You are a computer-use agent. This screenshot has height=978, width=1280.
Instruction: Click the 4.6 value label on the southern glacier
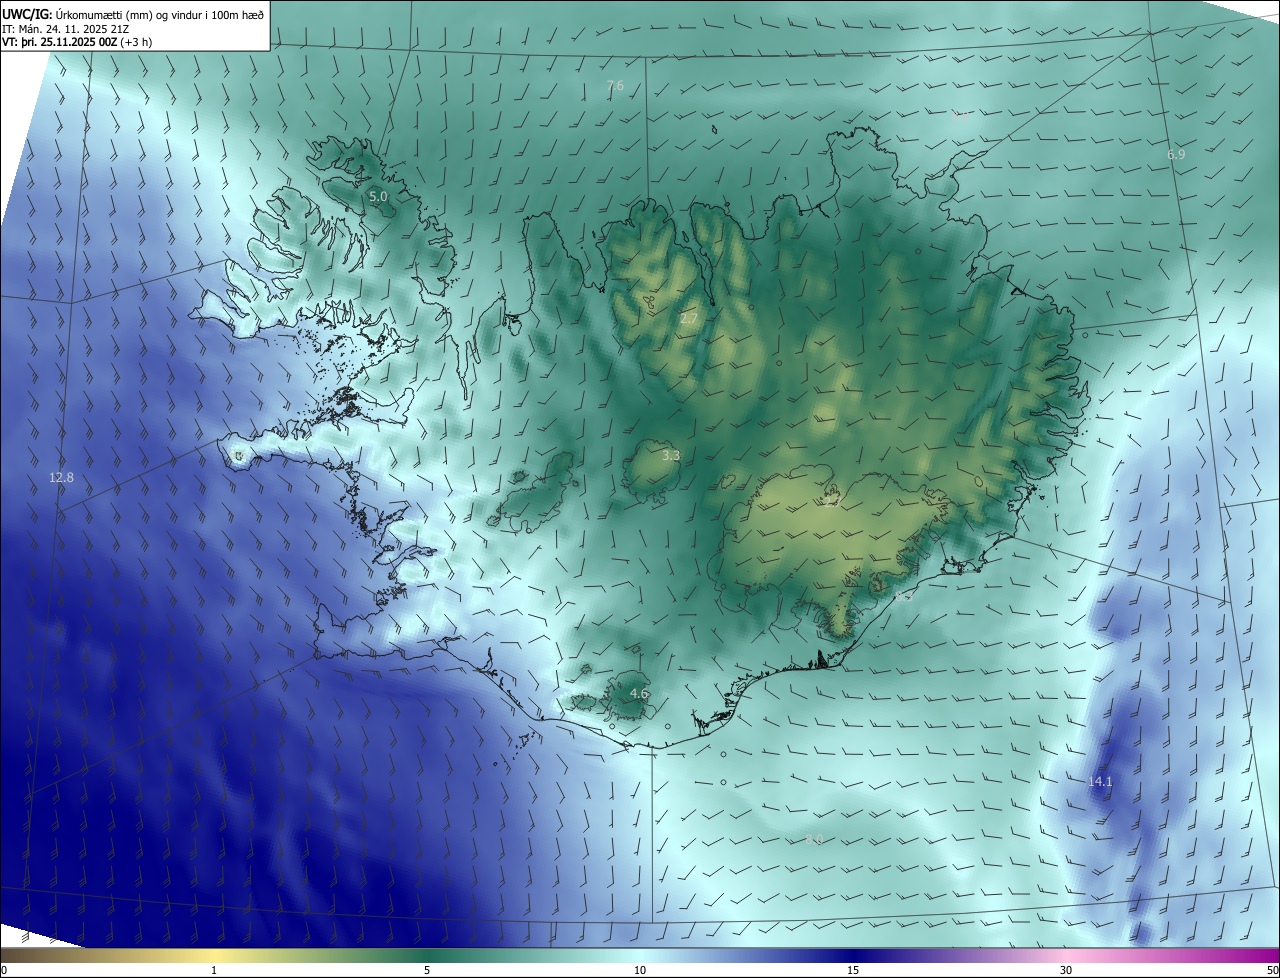tap(639, 693)
